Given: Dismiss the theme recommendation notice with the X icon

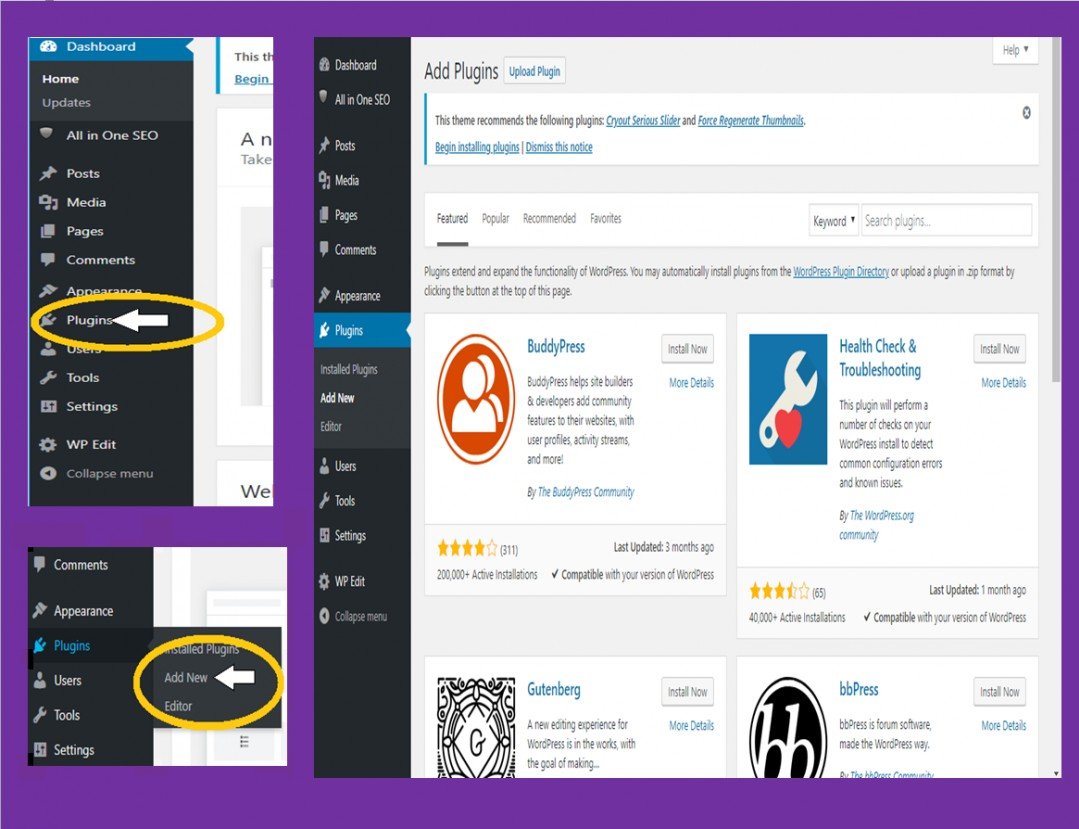Looking at the screenshot, I should (1026, 113).
